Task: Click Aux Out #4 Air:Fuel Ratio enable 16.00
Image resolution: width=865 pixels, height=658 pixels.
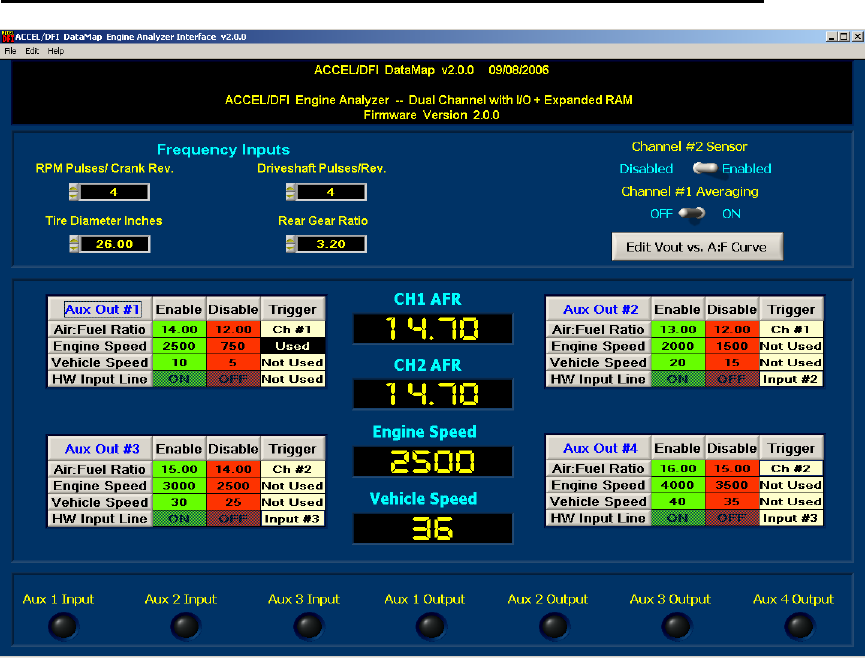Action: 678,468
